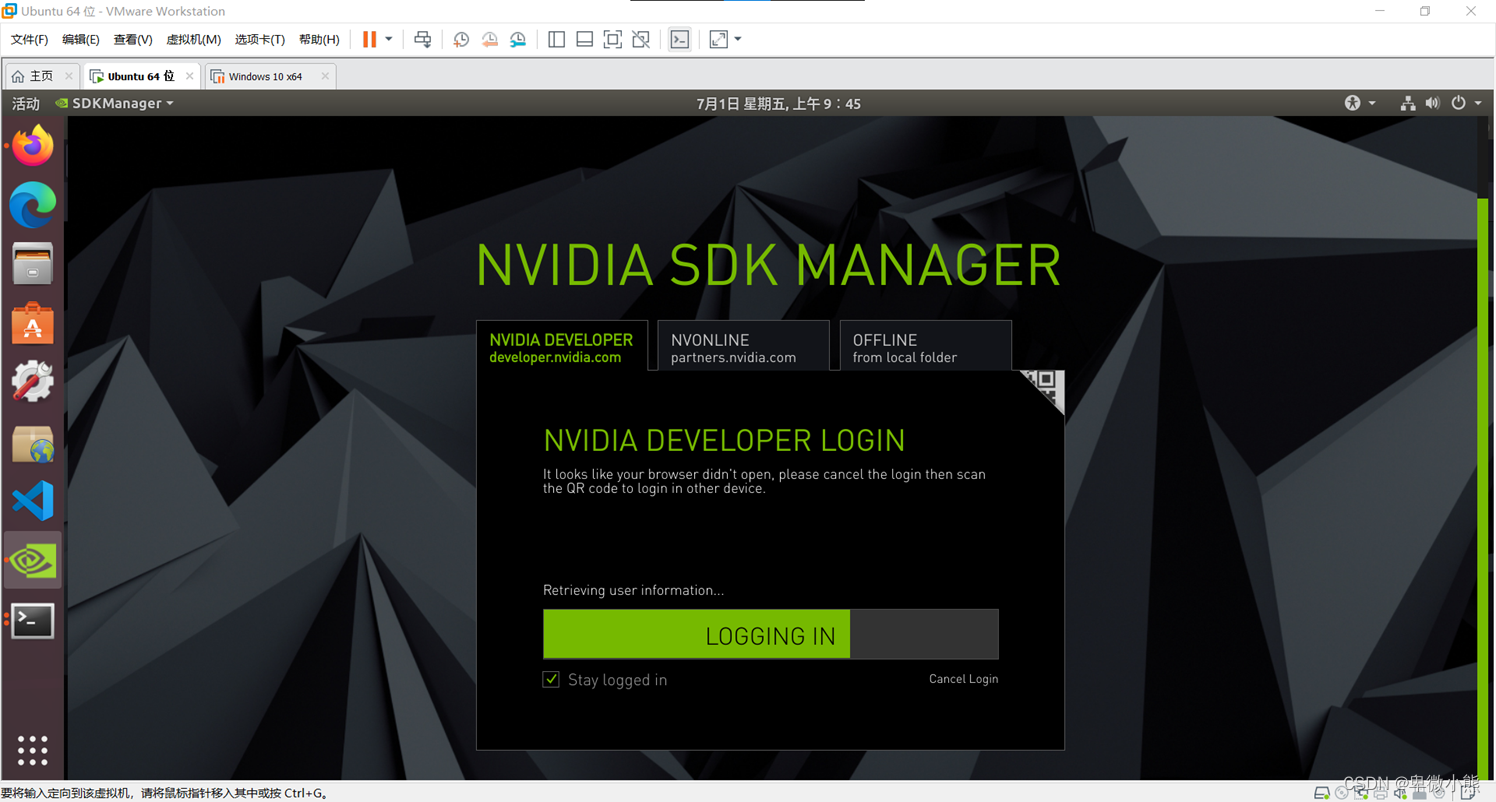Show all applications grid
This screenshot has width=1496, height=802.
click(33, 750)
